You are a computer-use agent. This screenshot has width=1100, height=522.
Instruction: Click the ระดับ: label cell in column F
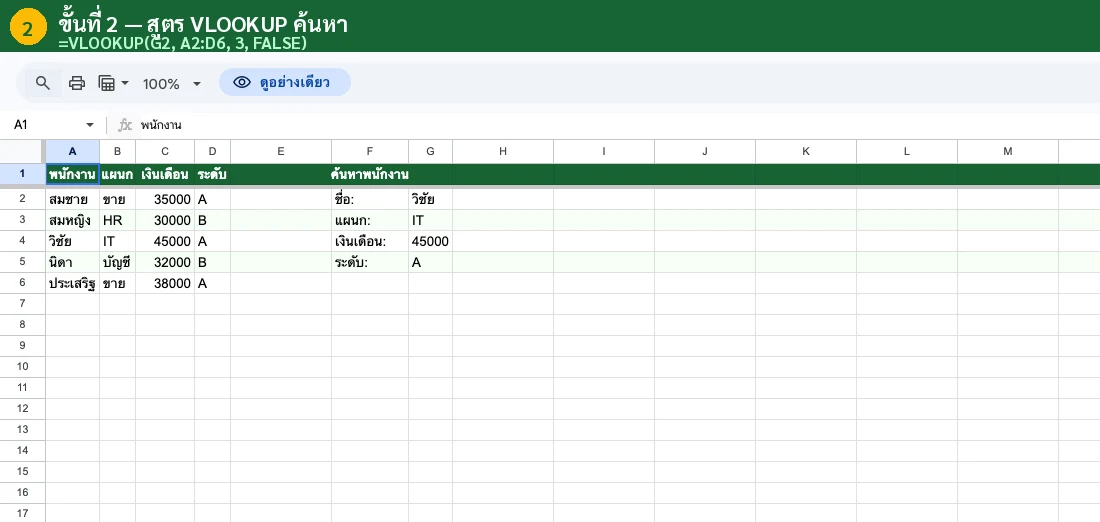tap(370, 262)
